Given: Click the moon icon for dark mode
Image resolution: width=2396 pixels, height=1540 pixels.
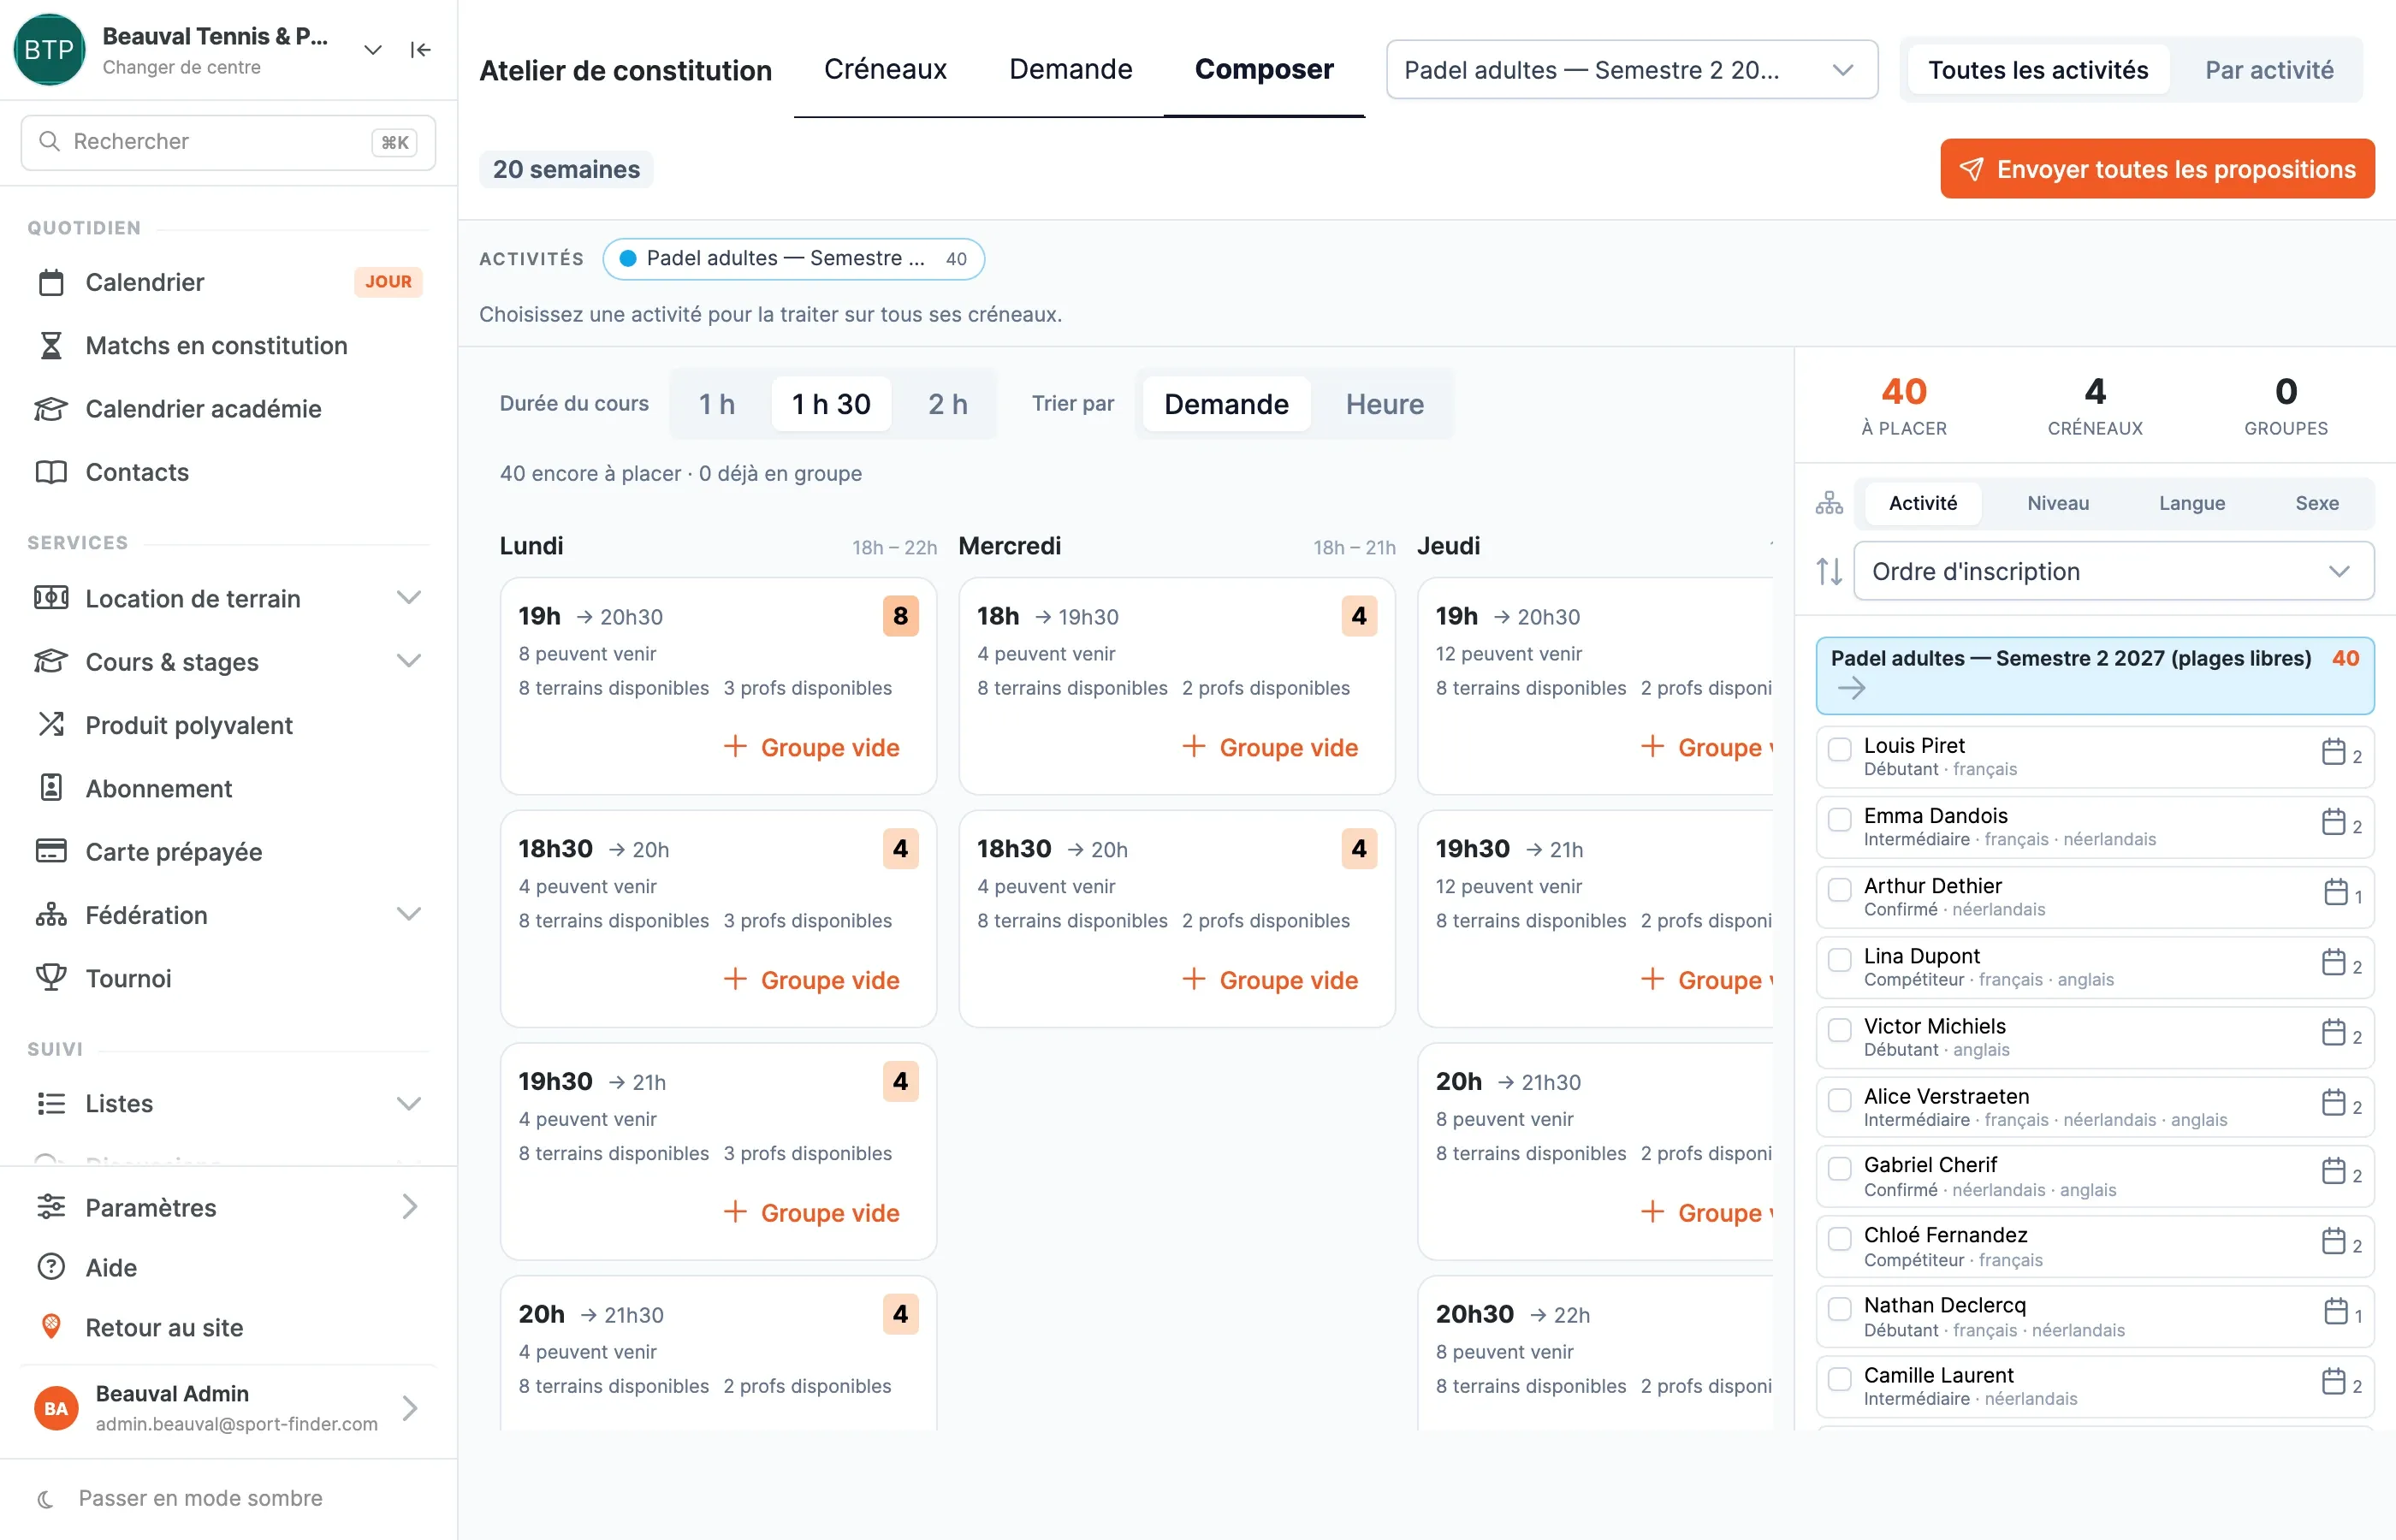Looking at the screenshot, I should (x=45, y=1498).
